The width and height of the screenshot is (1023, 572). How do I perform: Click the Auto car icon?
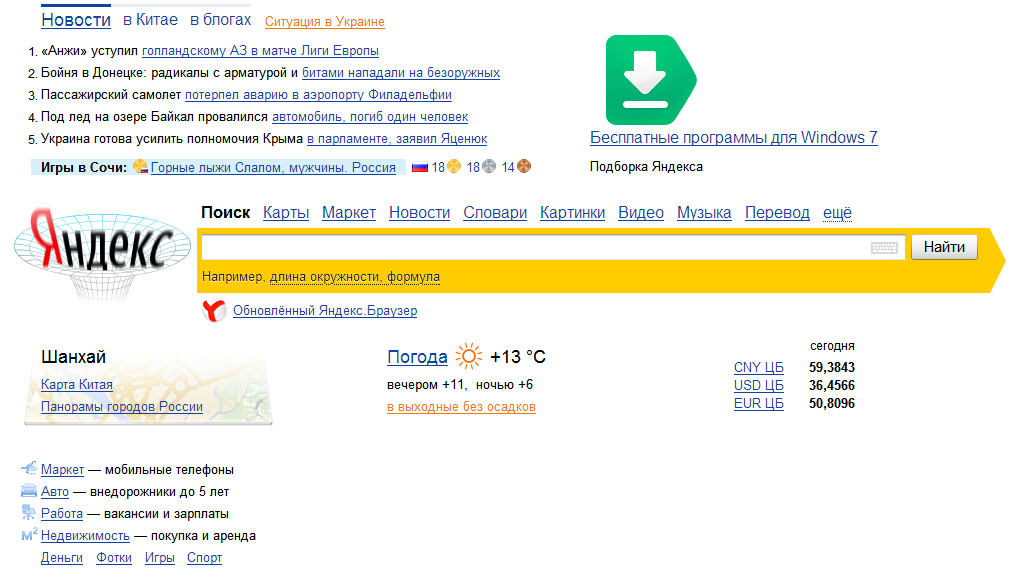29,490
